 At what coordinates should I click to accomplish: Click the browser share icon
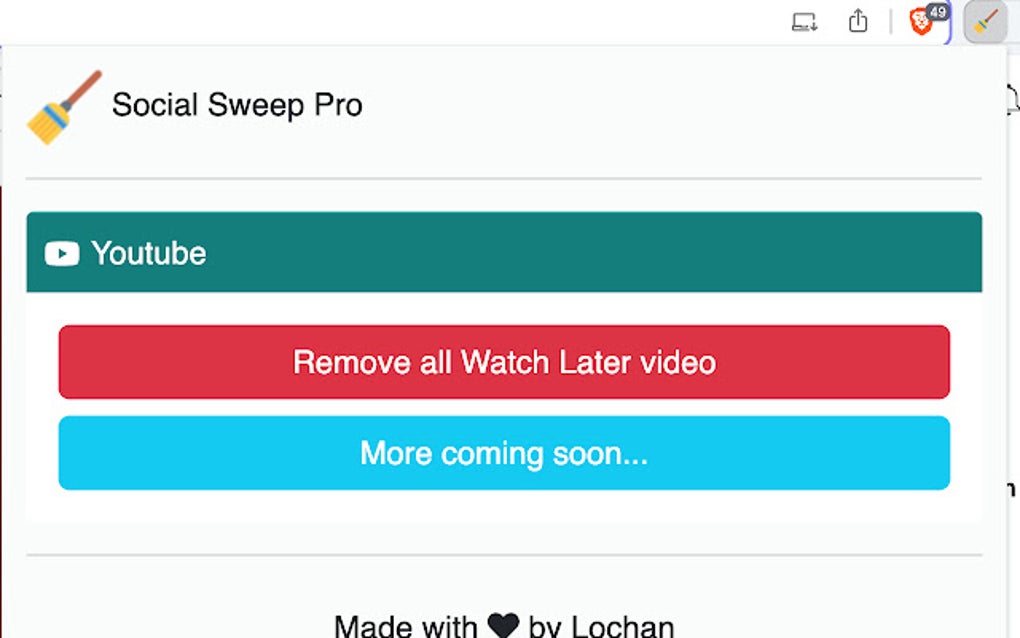pos(858,21)
